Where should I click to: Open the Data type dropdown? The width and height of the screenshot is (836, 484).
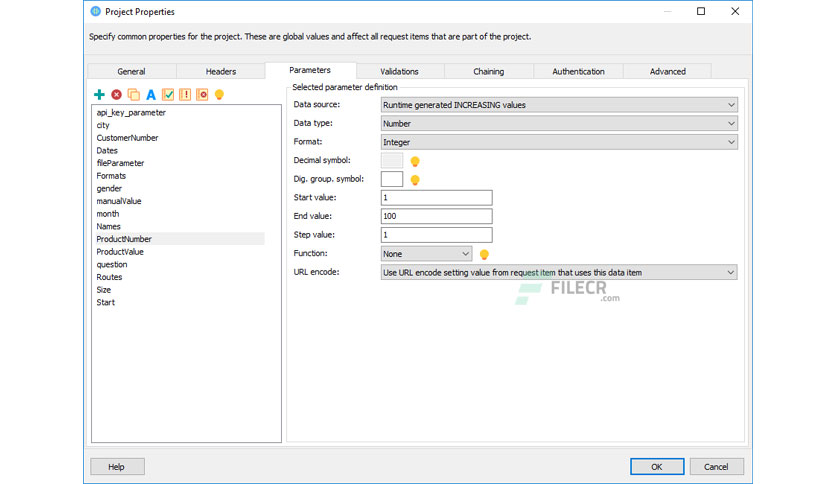click(559, 124)
